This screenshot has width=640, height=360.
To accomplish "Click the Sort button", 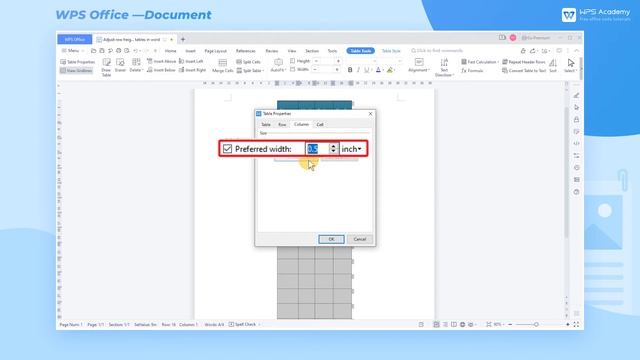I will (553, 65).
